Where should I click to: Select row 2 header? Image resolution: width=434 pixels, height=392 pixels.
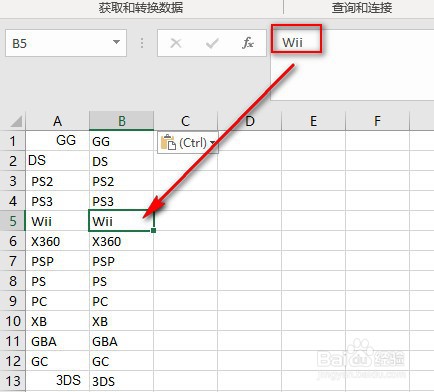tap(13, 161)
